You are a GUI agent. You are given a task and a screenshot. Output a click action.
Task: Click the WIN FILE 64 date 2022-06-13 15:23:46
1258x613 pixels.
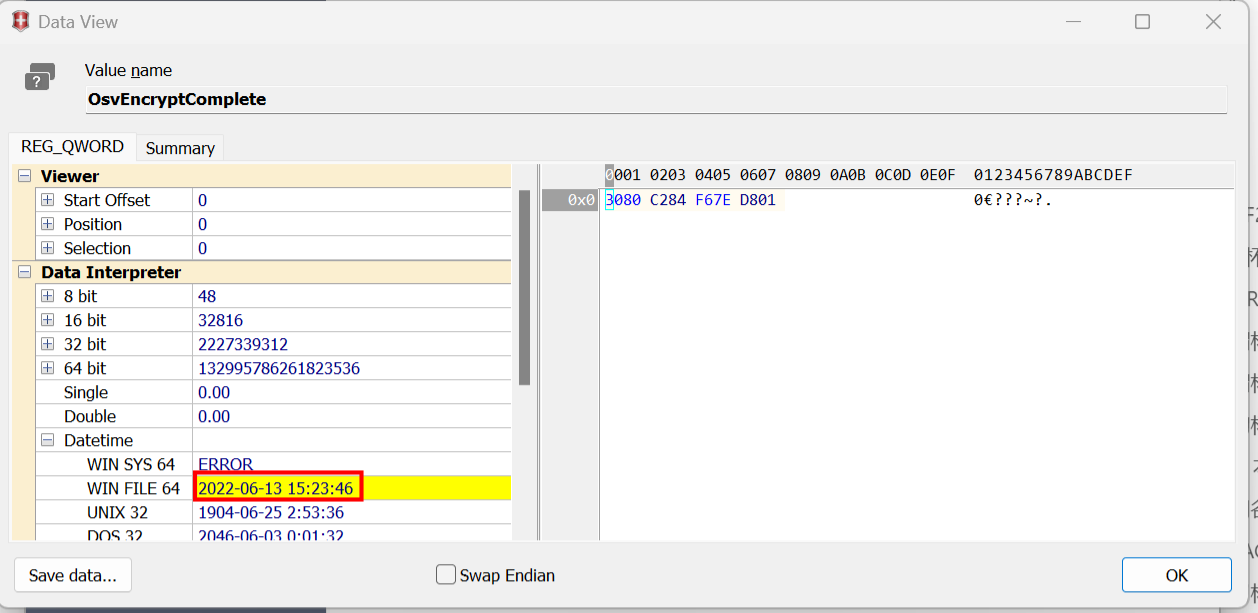pos(276,488)
